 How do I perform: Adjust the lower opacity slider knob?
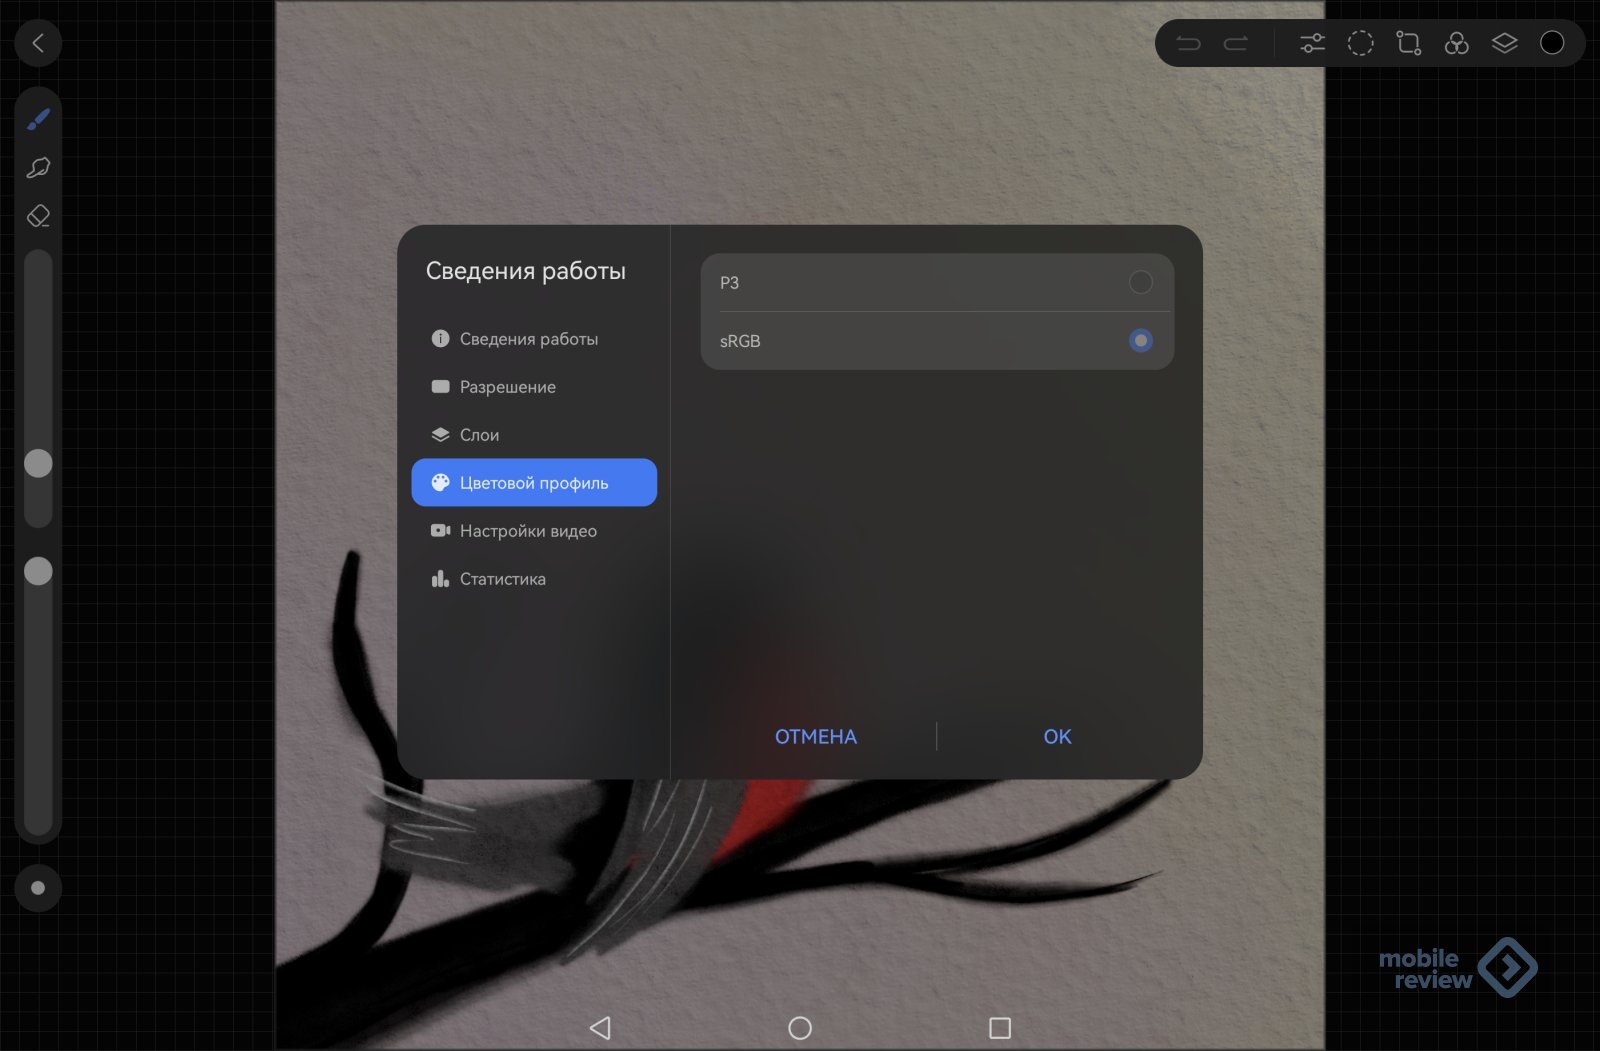click(38, 571)
